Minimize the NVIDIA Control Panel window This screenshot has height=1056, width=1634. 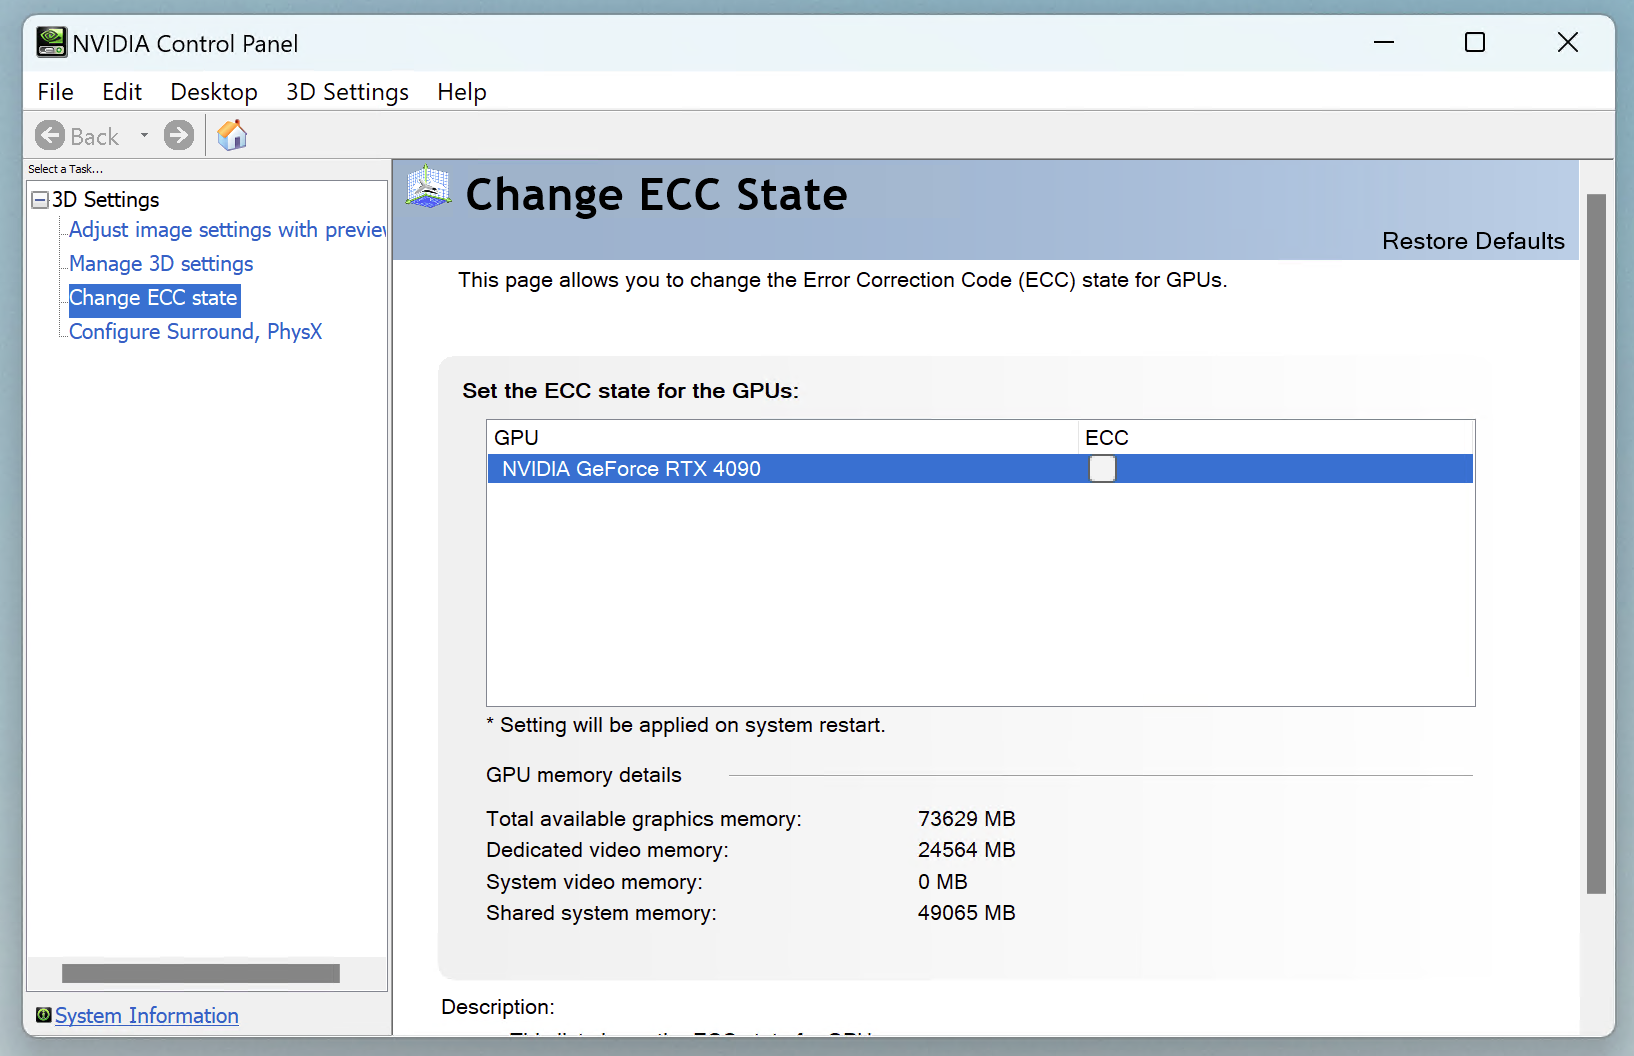[x=1384, y=42]
